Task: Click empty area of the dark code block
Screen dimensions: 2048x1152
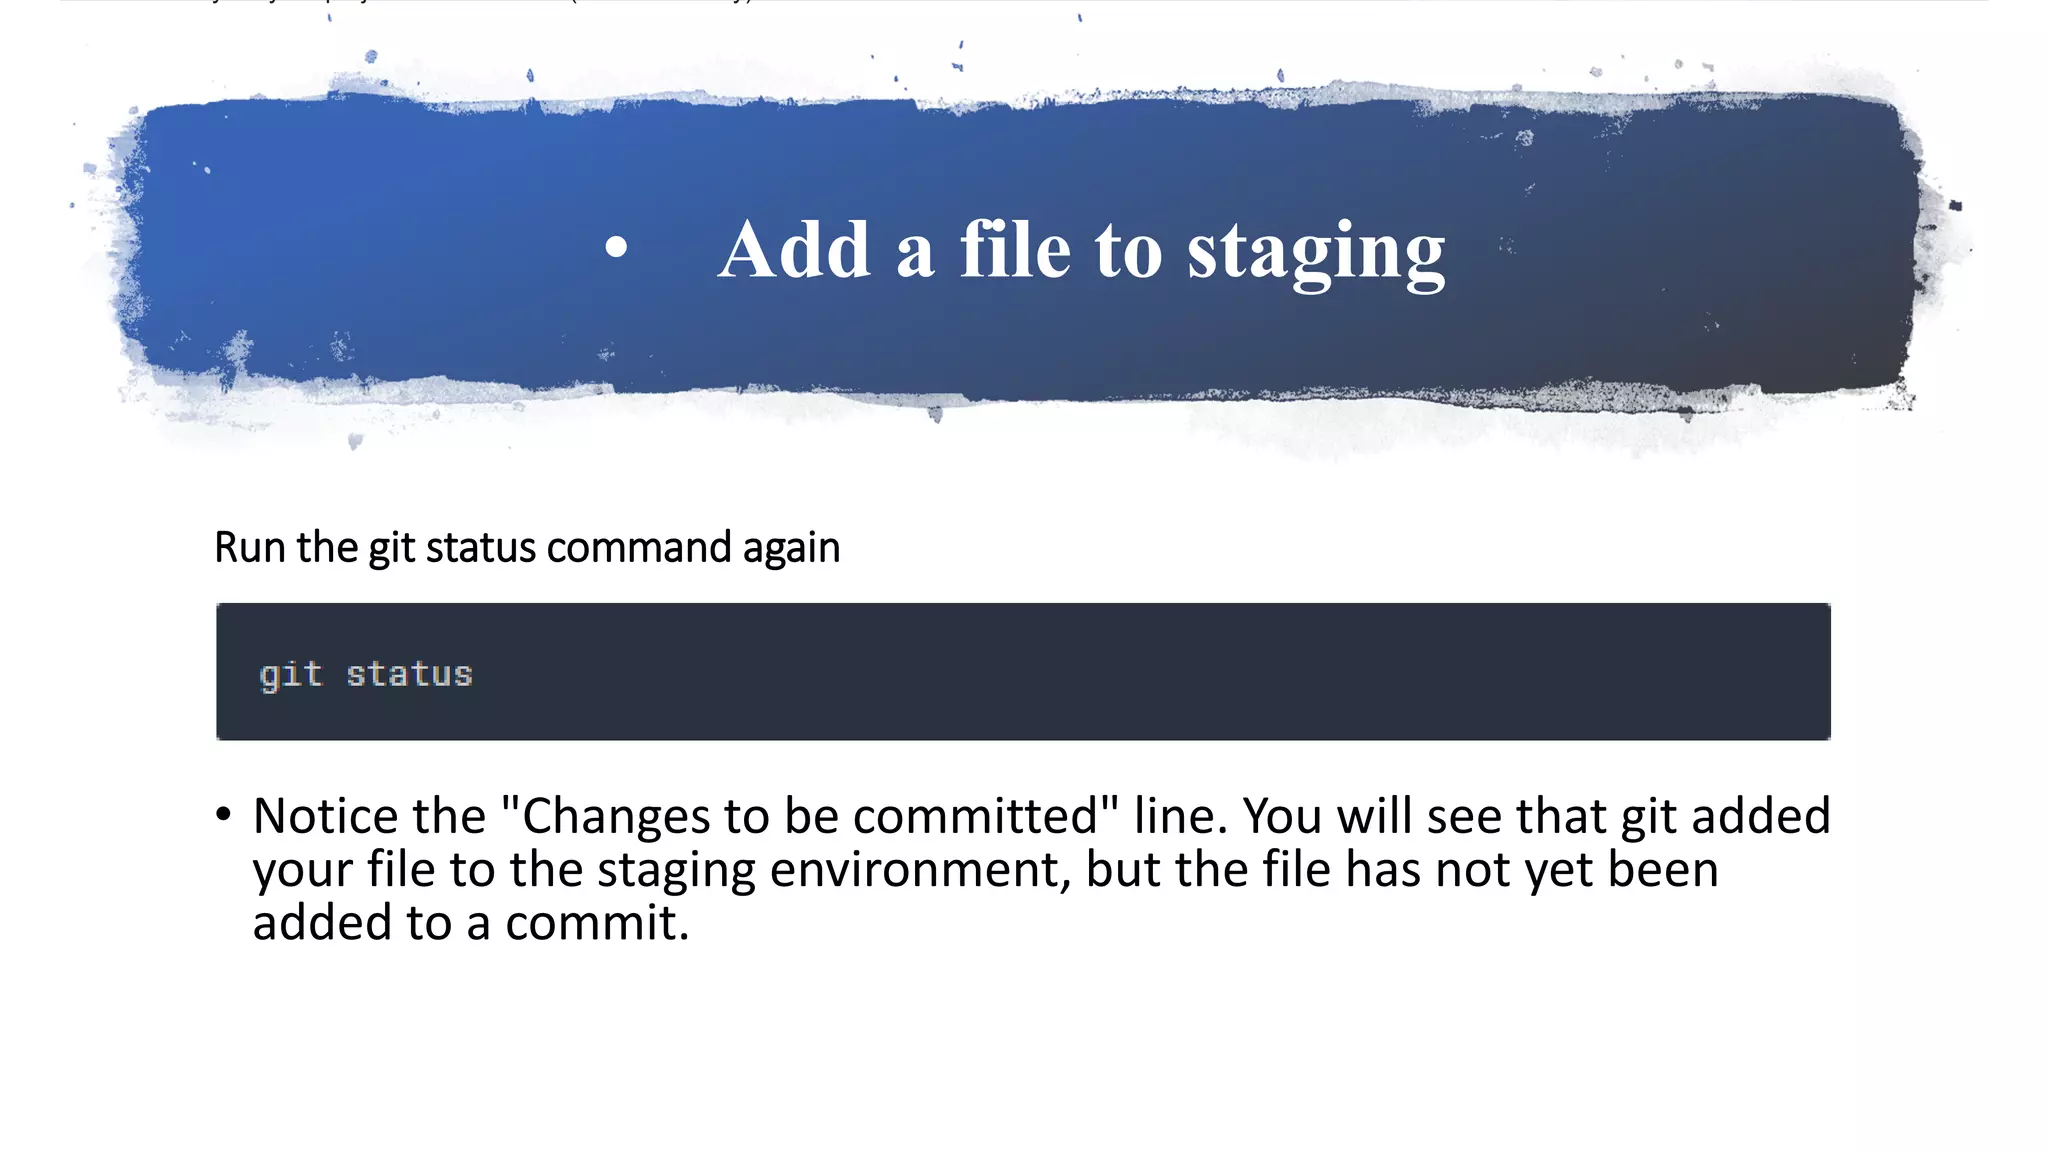Action: pyautogui.click(x=1150, y=672)
